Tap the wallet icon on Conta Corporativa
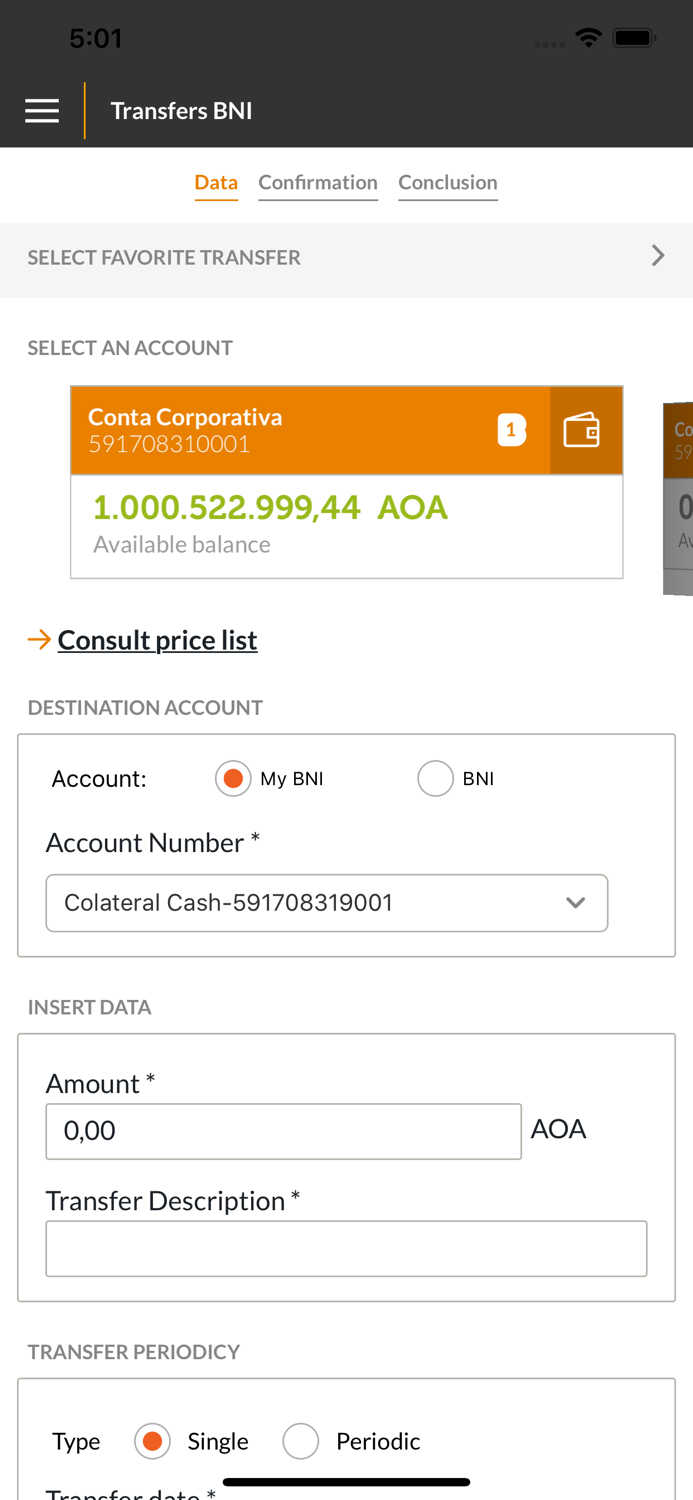The height and width of the screenshot is (1500, 693). [x=582, y=430]
